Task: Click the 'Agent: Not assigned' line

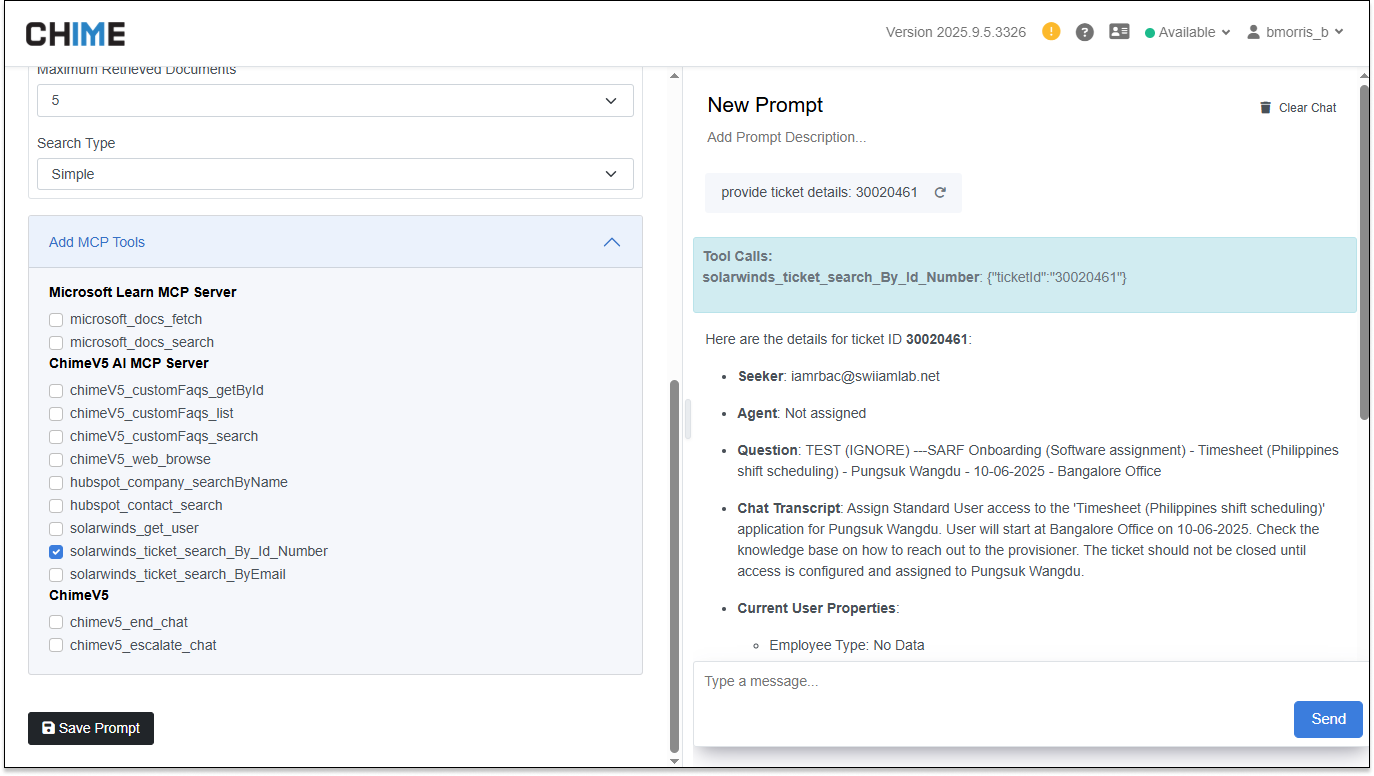Action: pyautogui.click(x=802, y=413)
